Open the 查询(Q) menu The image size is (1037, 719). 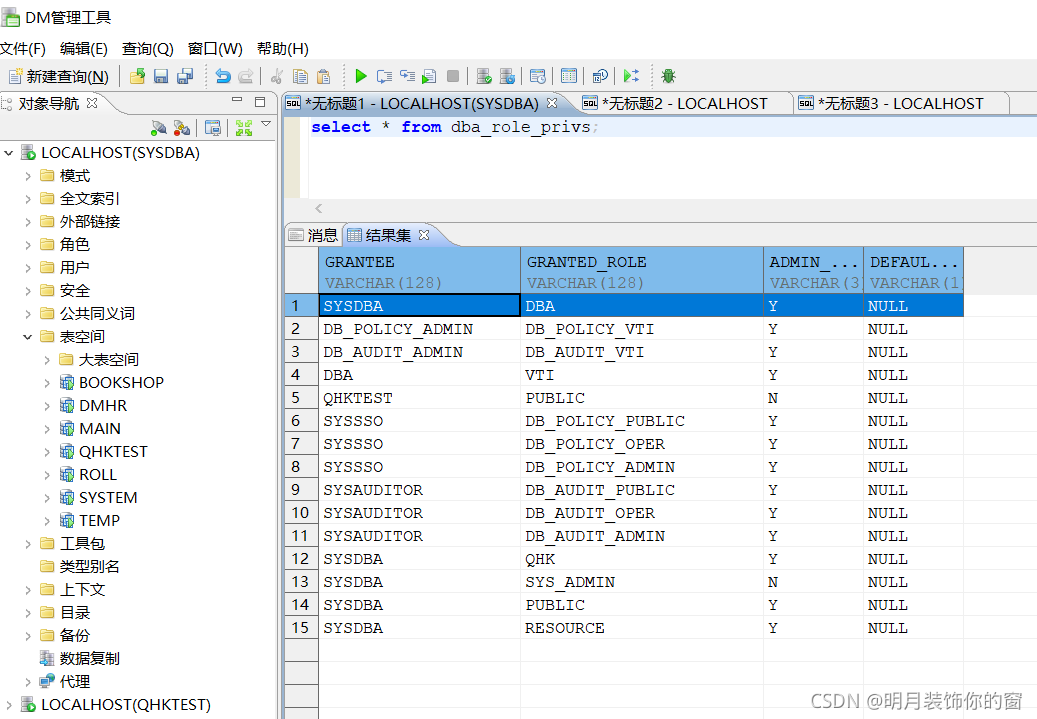[x=147, y=49]
